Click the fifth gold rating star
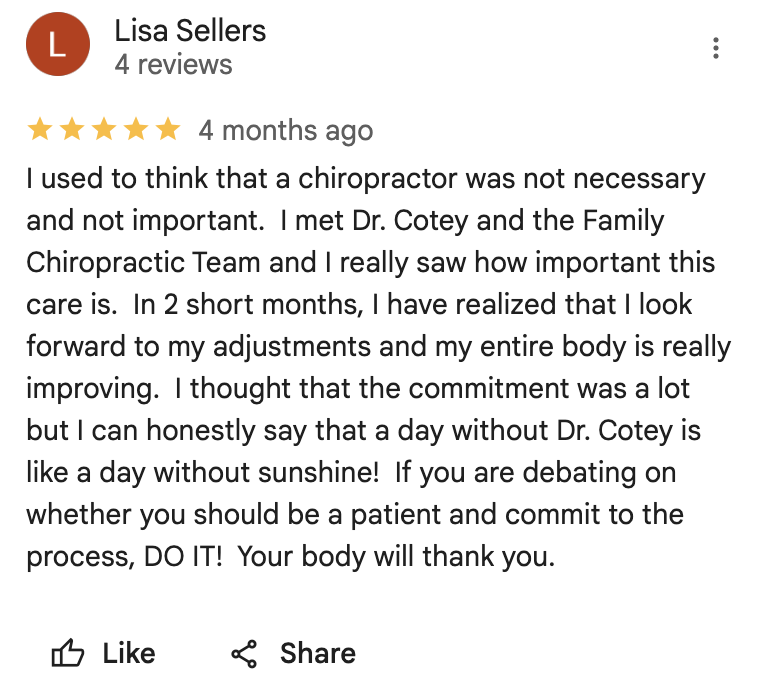This screenshot has width=774, height=690. pyautogui.click(x=167, y=129)
